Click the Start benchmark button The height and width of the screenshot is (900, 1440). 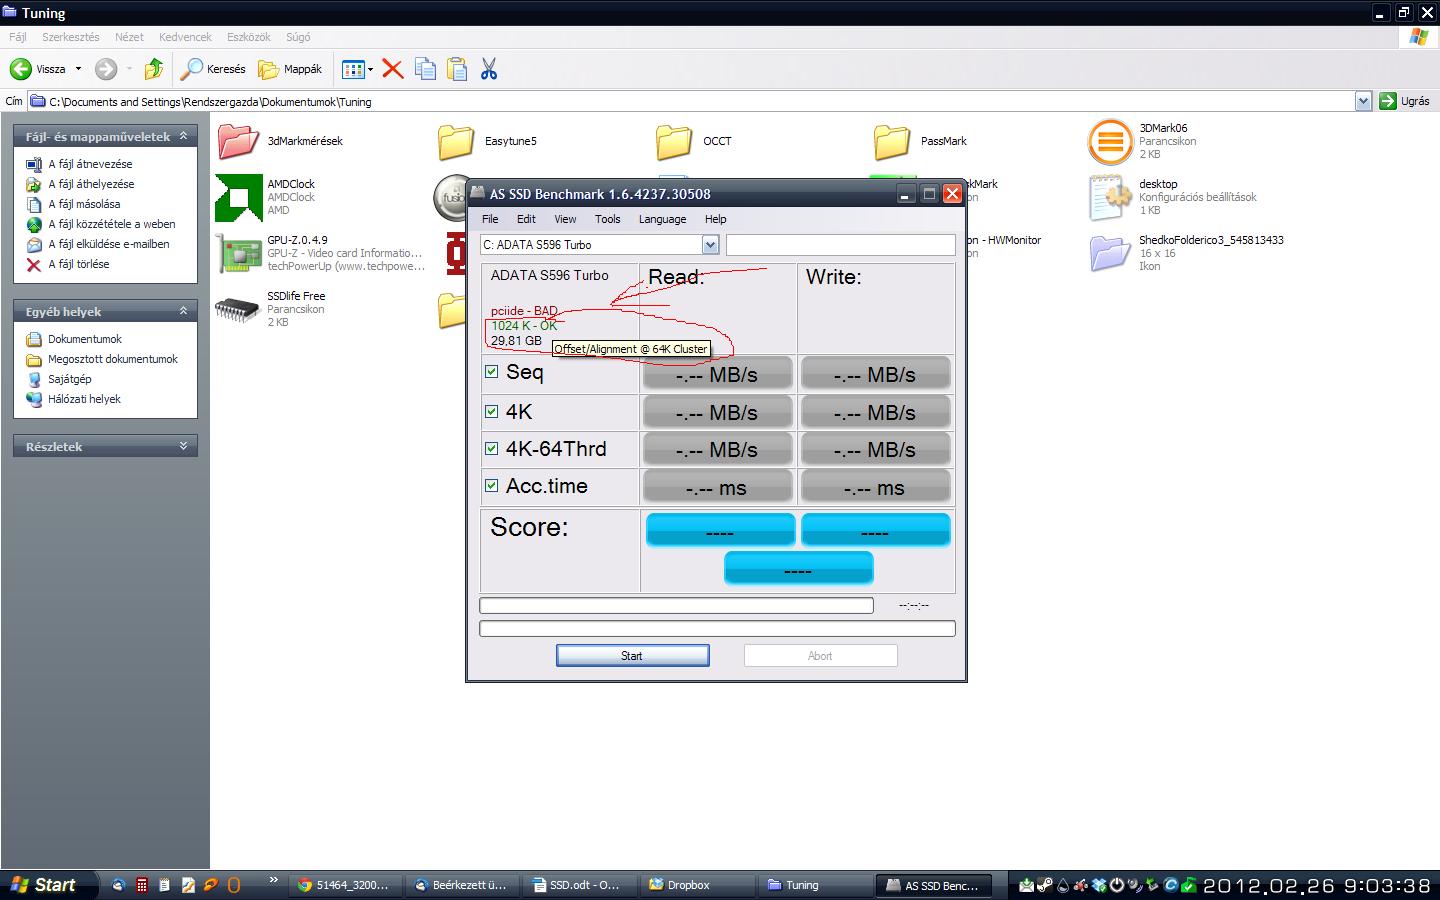[x=632, y=656]
